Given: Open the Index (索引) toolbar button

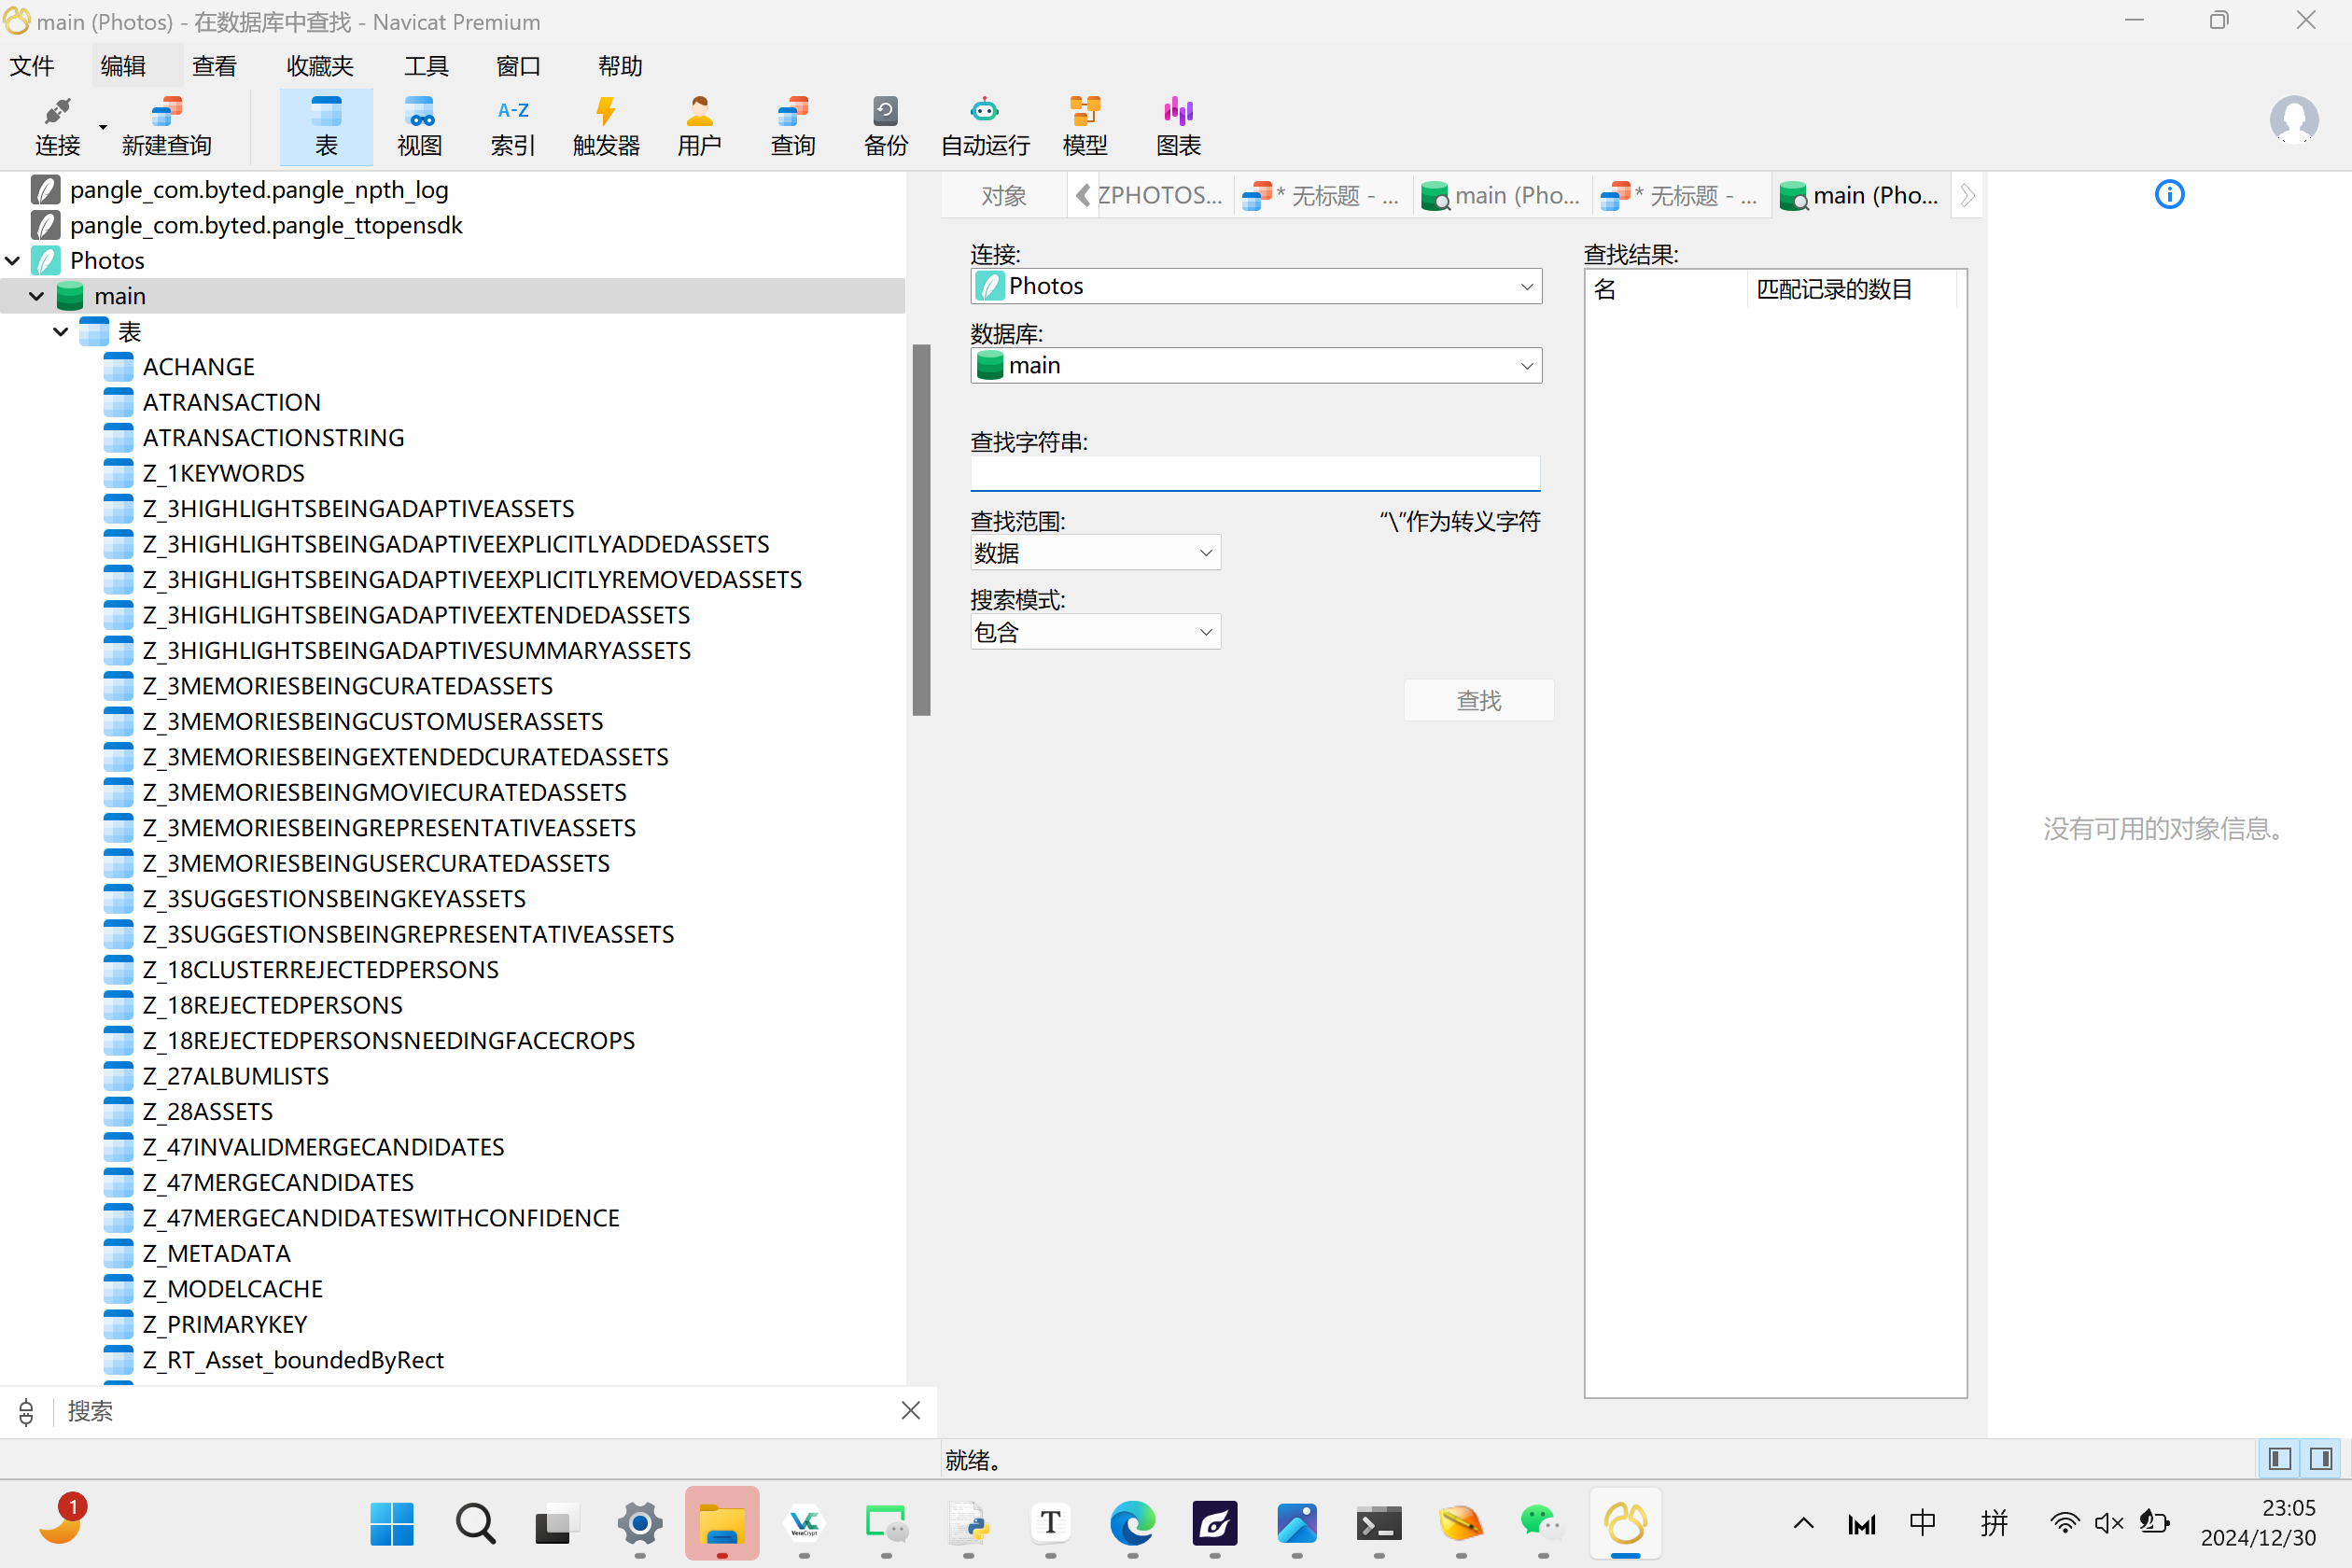Looking at the screenshot, I should click(x=513, y=127).
